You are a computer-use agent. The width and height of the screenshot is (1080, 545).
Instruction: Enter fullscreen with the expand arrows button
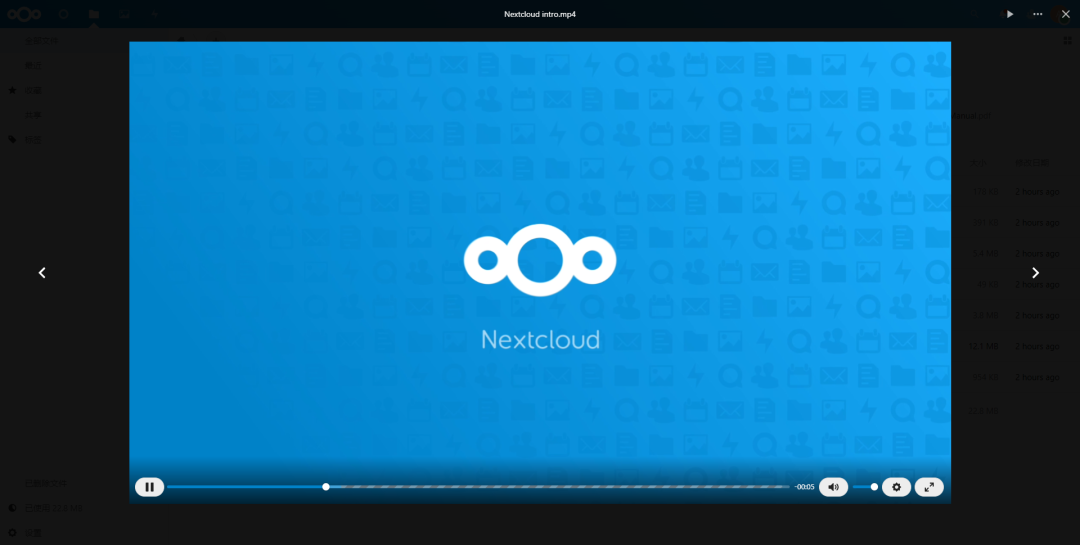point(929,487)
